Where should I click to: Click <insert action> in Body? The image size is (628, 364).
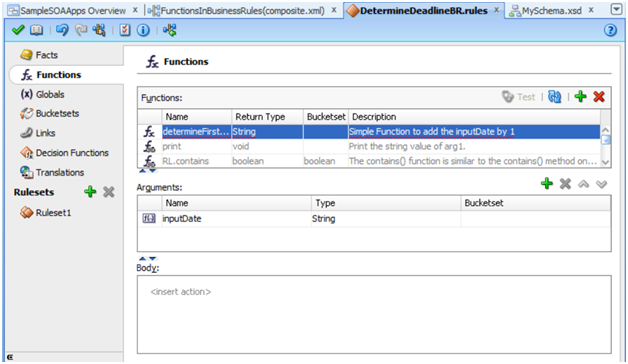pyautogui.click(x=181, y=292)
